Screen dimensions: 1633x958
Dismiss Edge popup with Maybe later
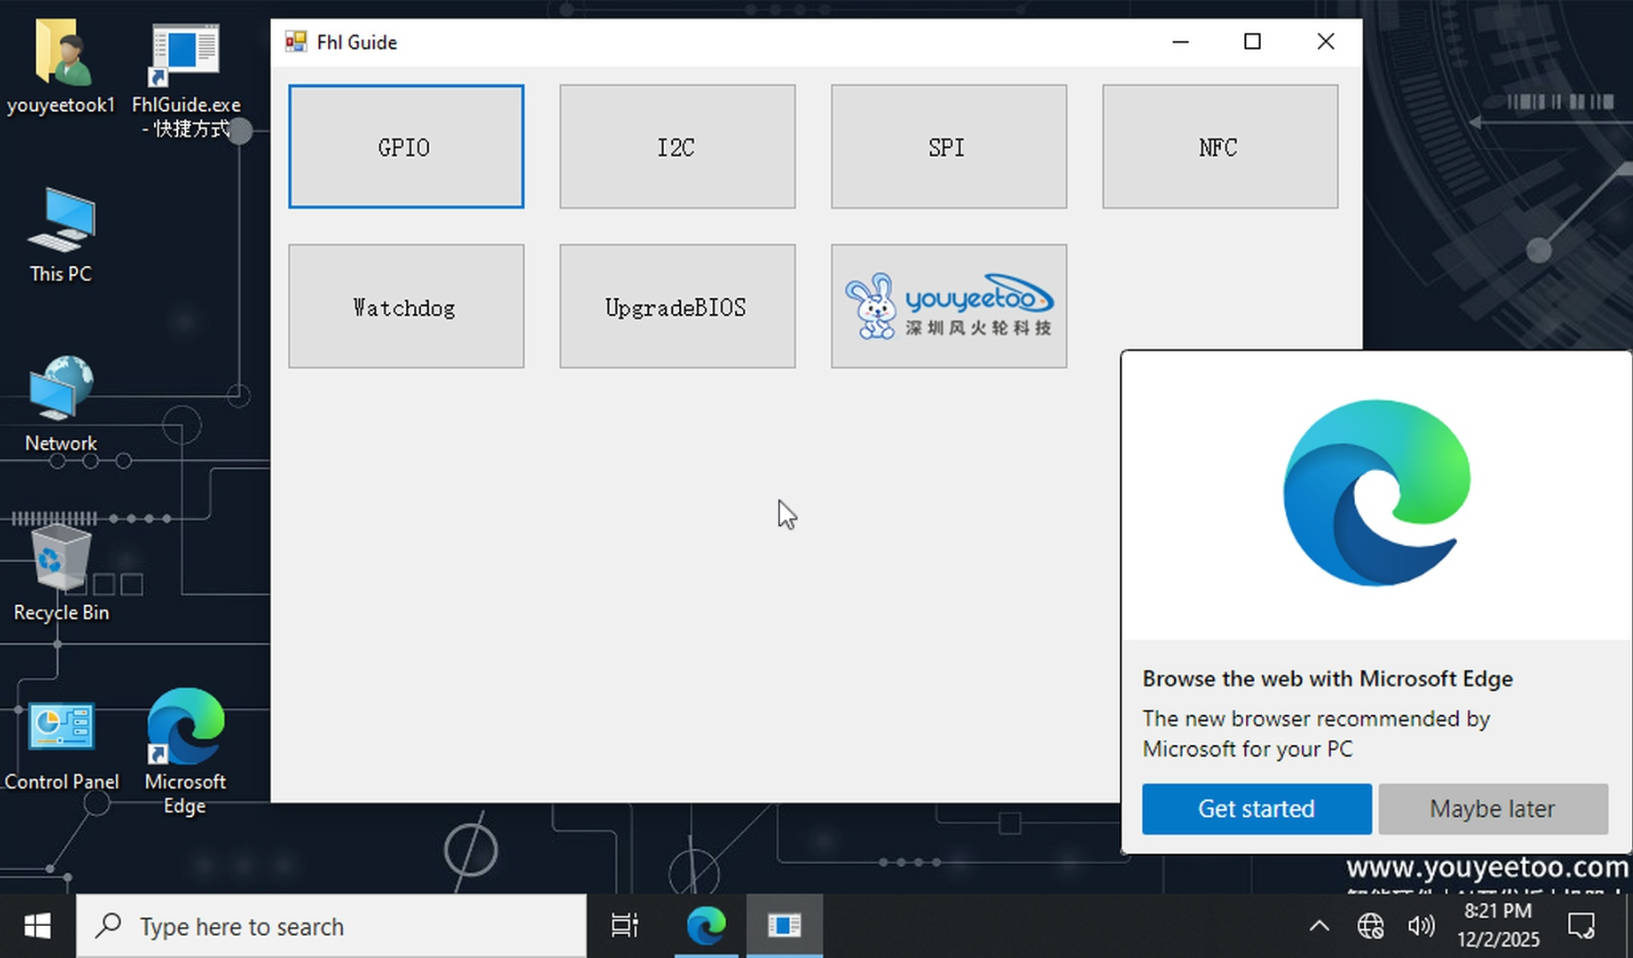[1492, 809]
